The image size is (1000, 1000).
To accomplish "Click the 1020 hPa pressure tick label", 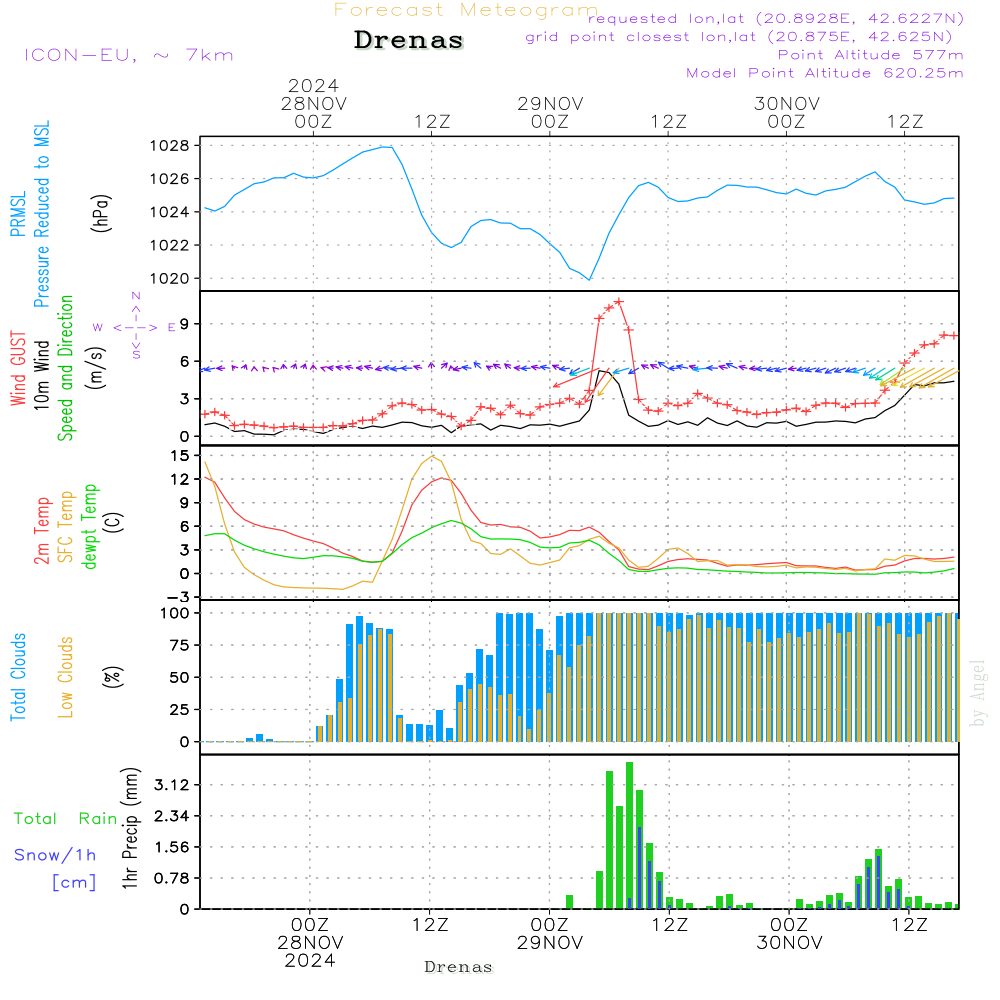I will pos(170,279).
